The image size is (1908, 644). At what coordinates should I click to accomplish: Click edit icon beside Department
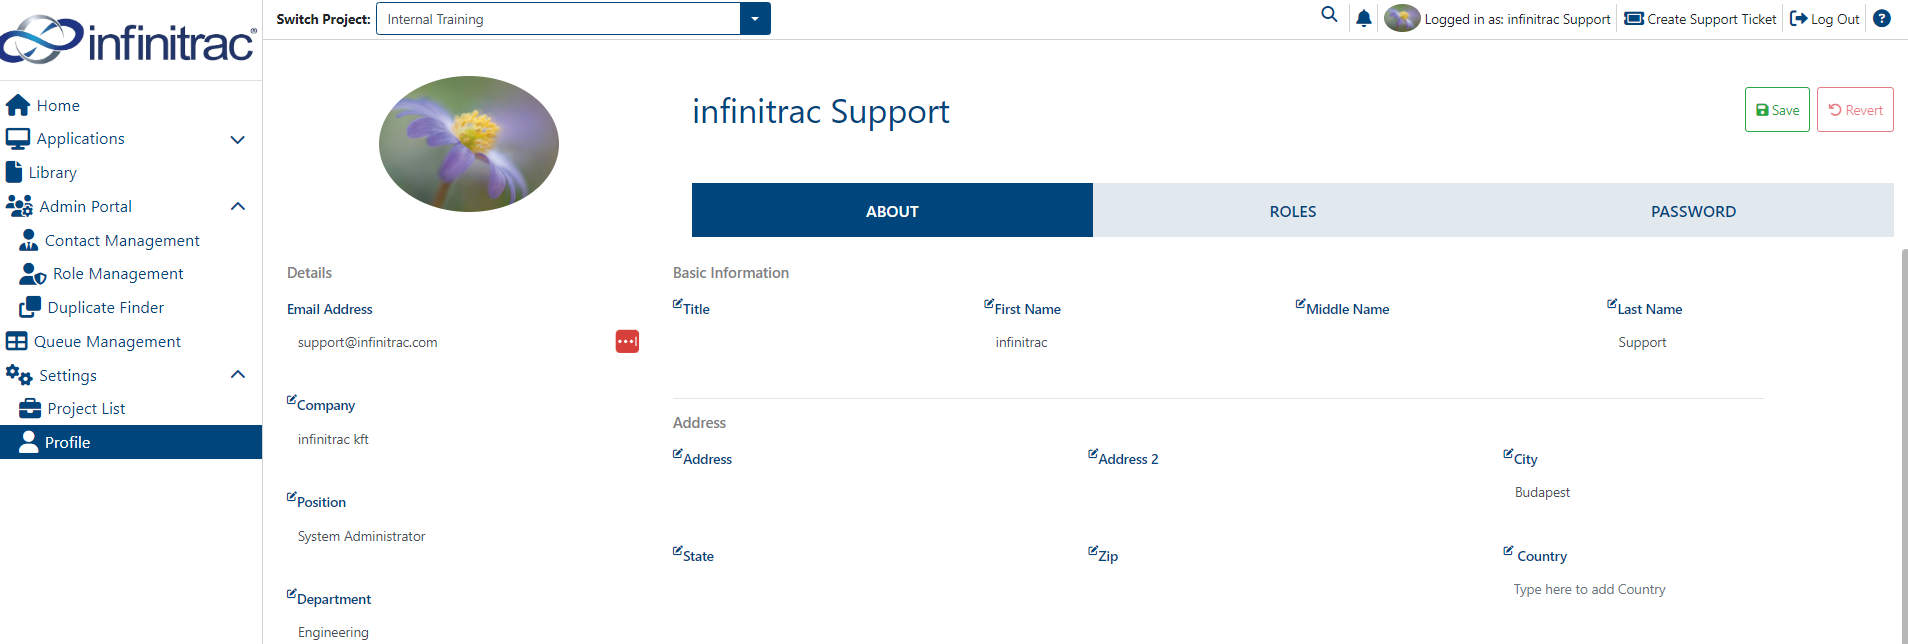coord(292,594)
